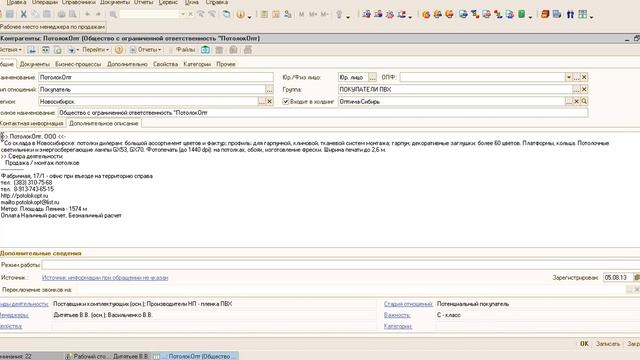Click the green book icon in main toolbar
Image resolution: width=640 pixels, height=360 pixels.
coord(522,14)
